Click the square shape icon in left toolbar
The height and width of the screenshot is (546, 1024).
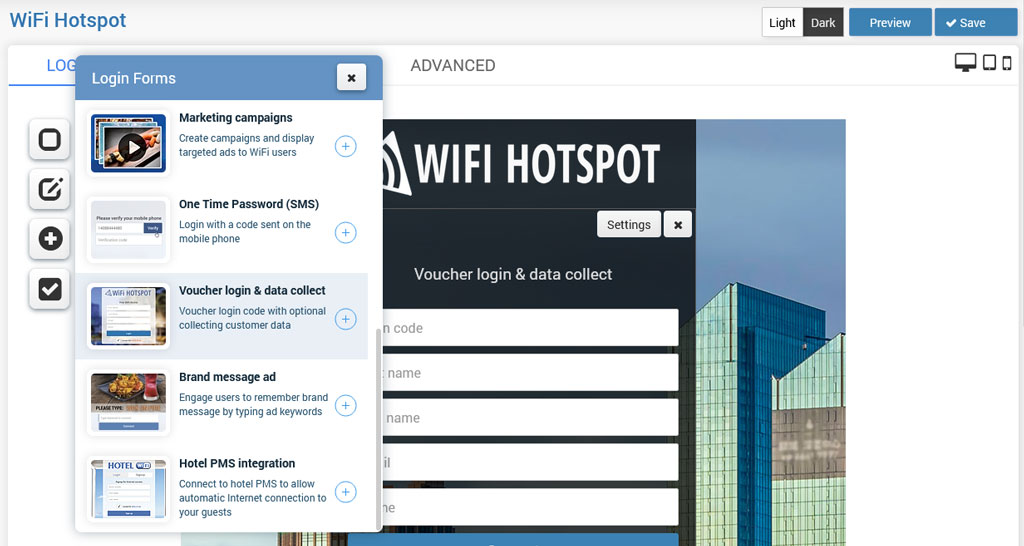pyautogui.click(x=49, y=139)
